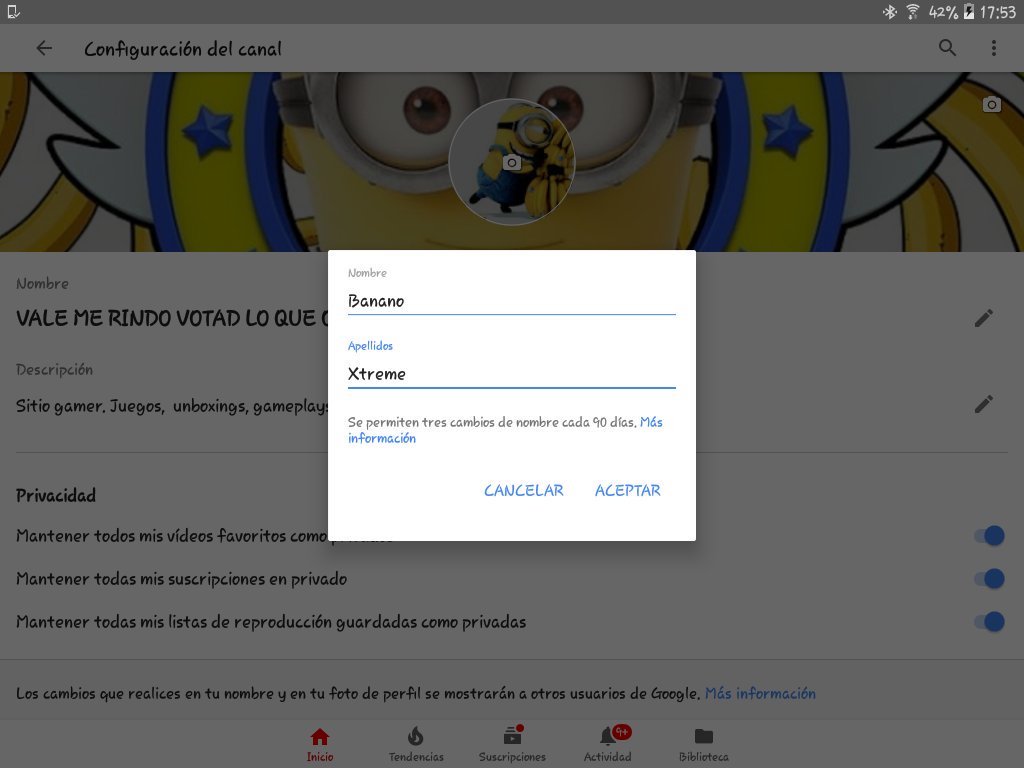Change profile picture via avatar camera icon

(x=512, y=163)
